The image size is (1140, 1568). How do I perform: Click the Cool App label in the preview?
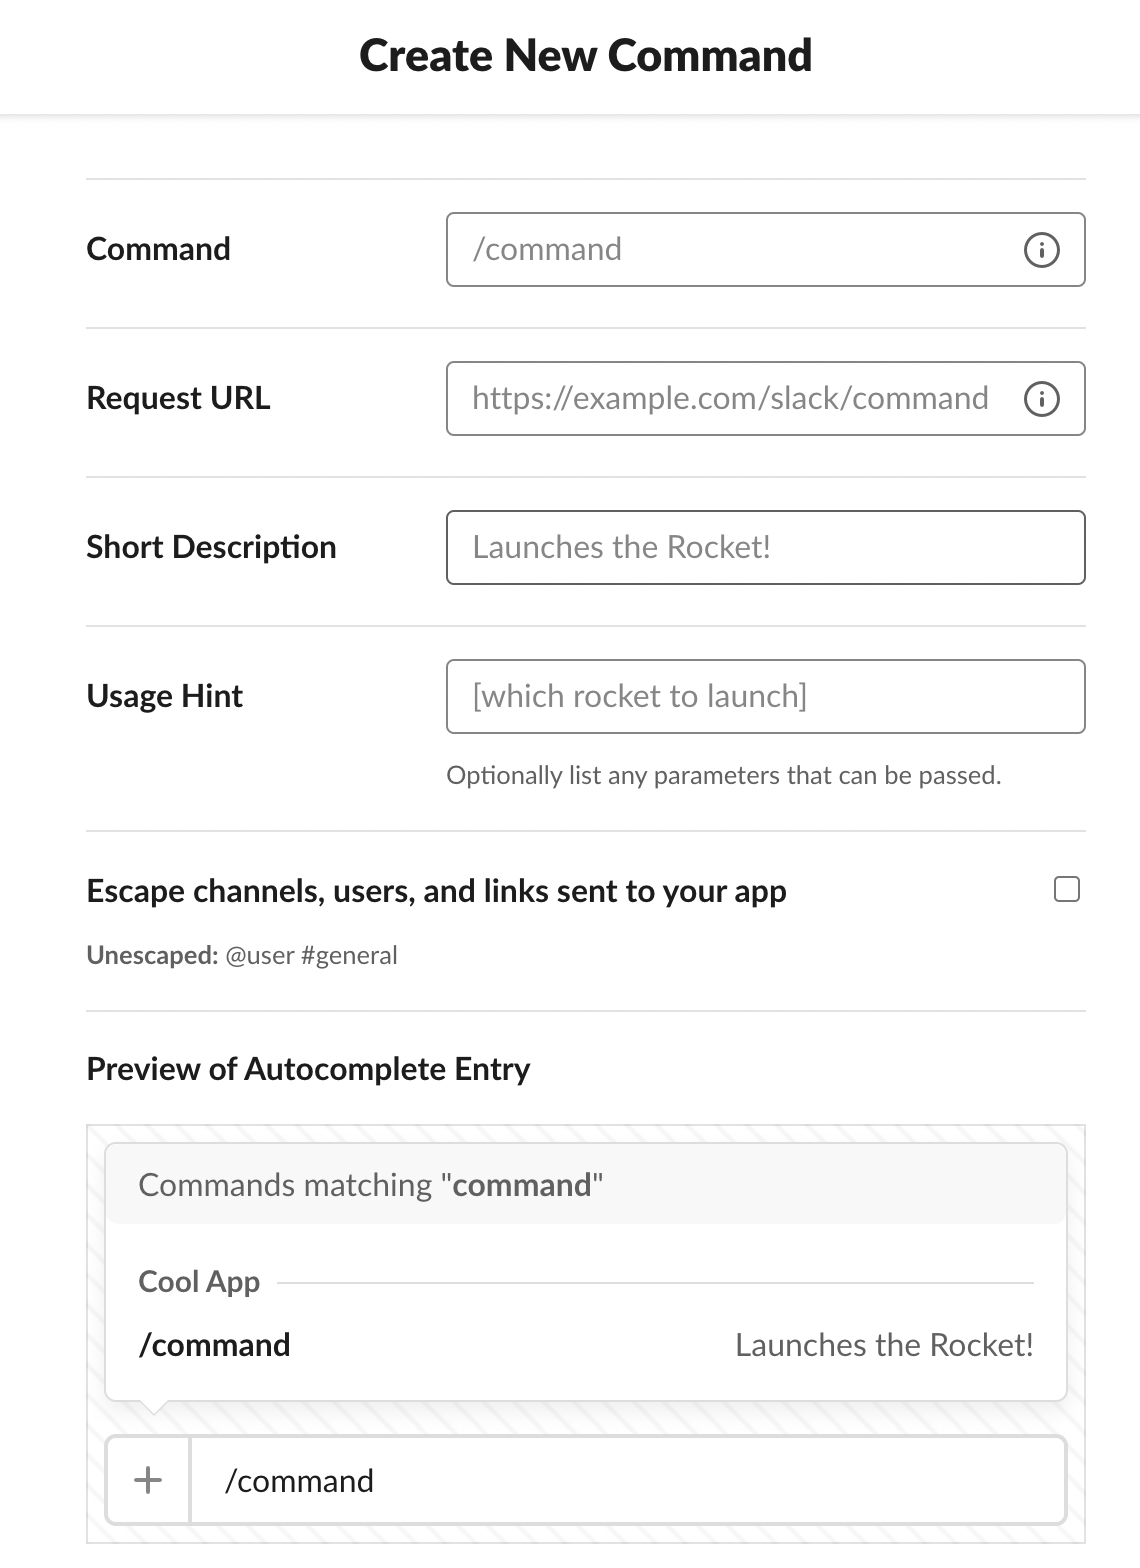pos(198,1281)
